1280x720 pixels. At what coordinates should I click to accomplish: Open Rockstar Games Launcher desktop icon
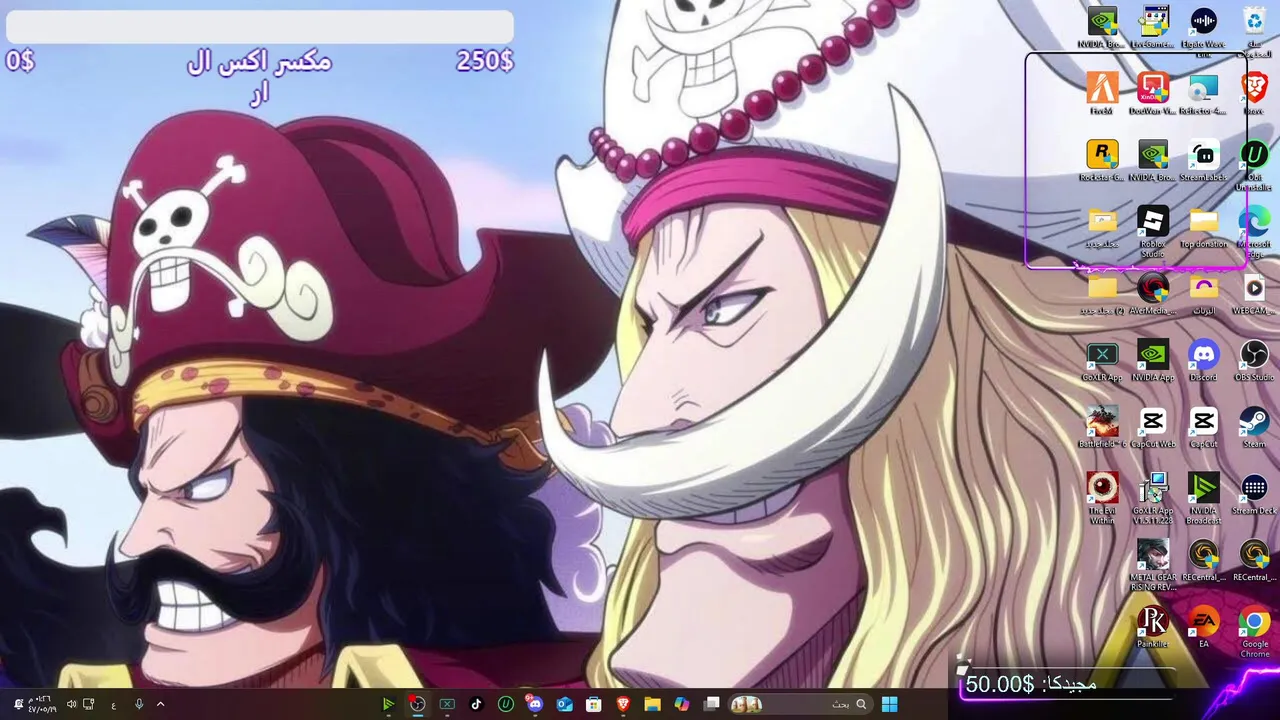(1102, 160)
